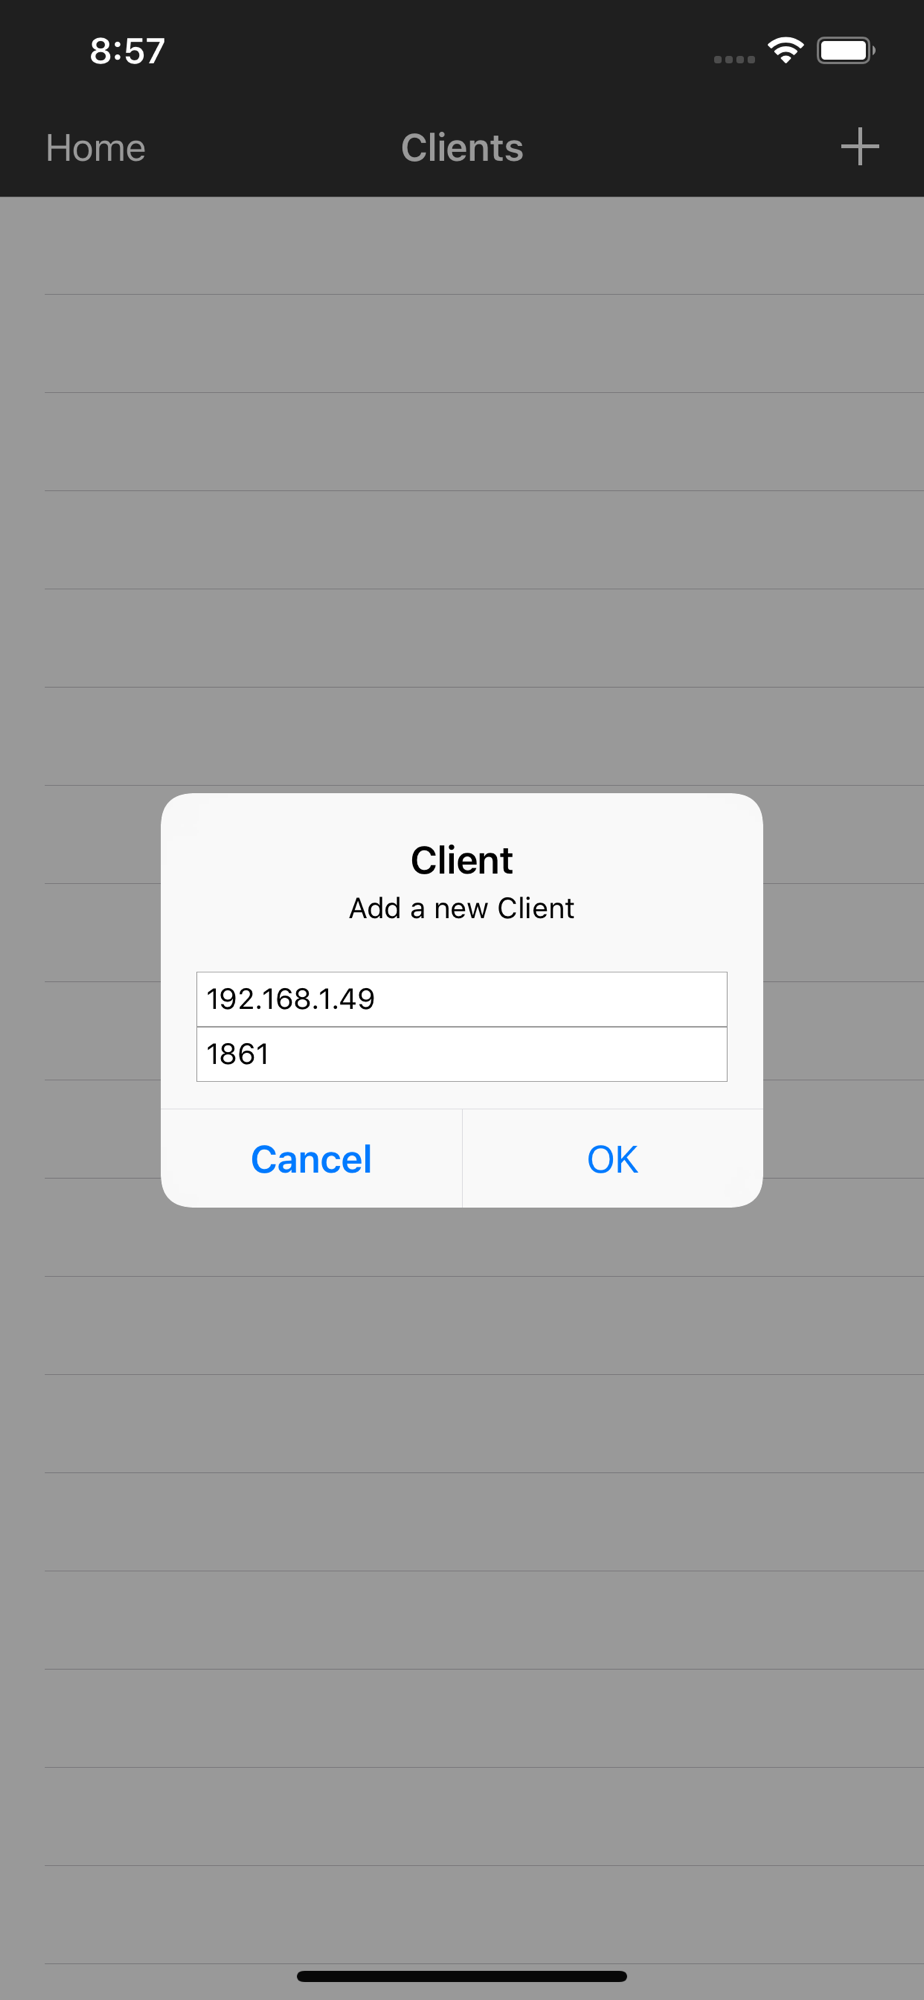Focus the 192.168.1.49 IP address field
Image resolution: width=924 pixels, height=2000 pixels.
tap(462, 999)
